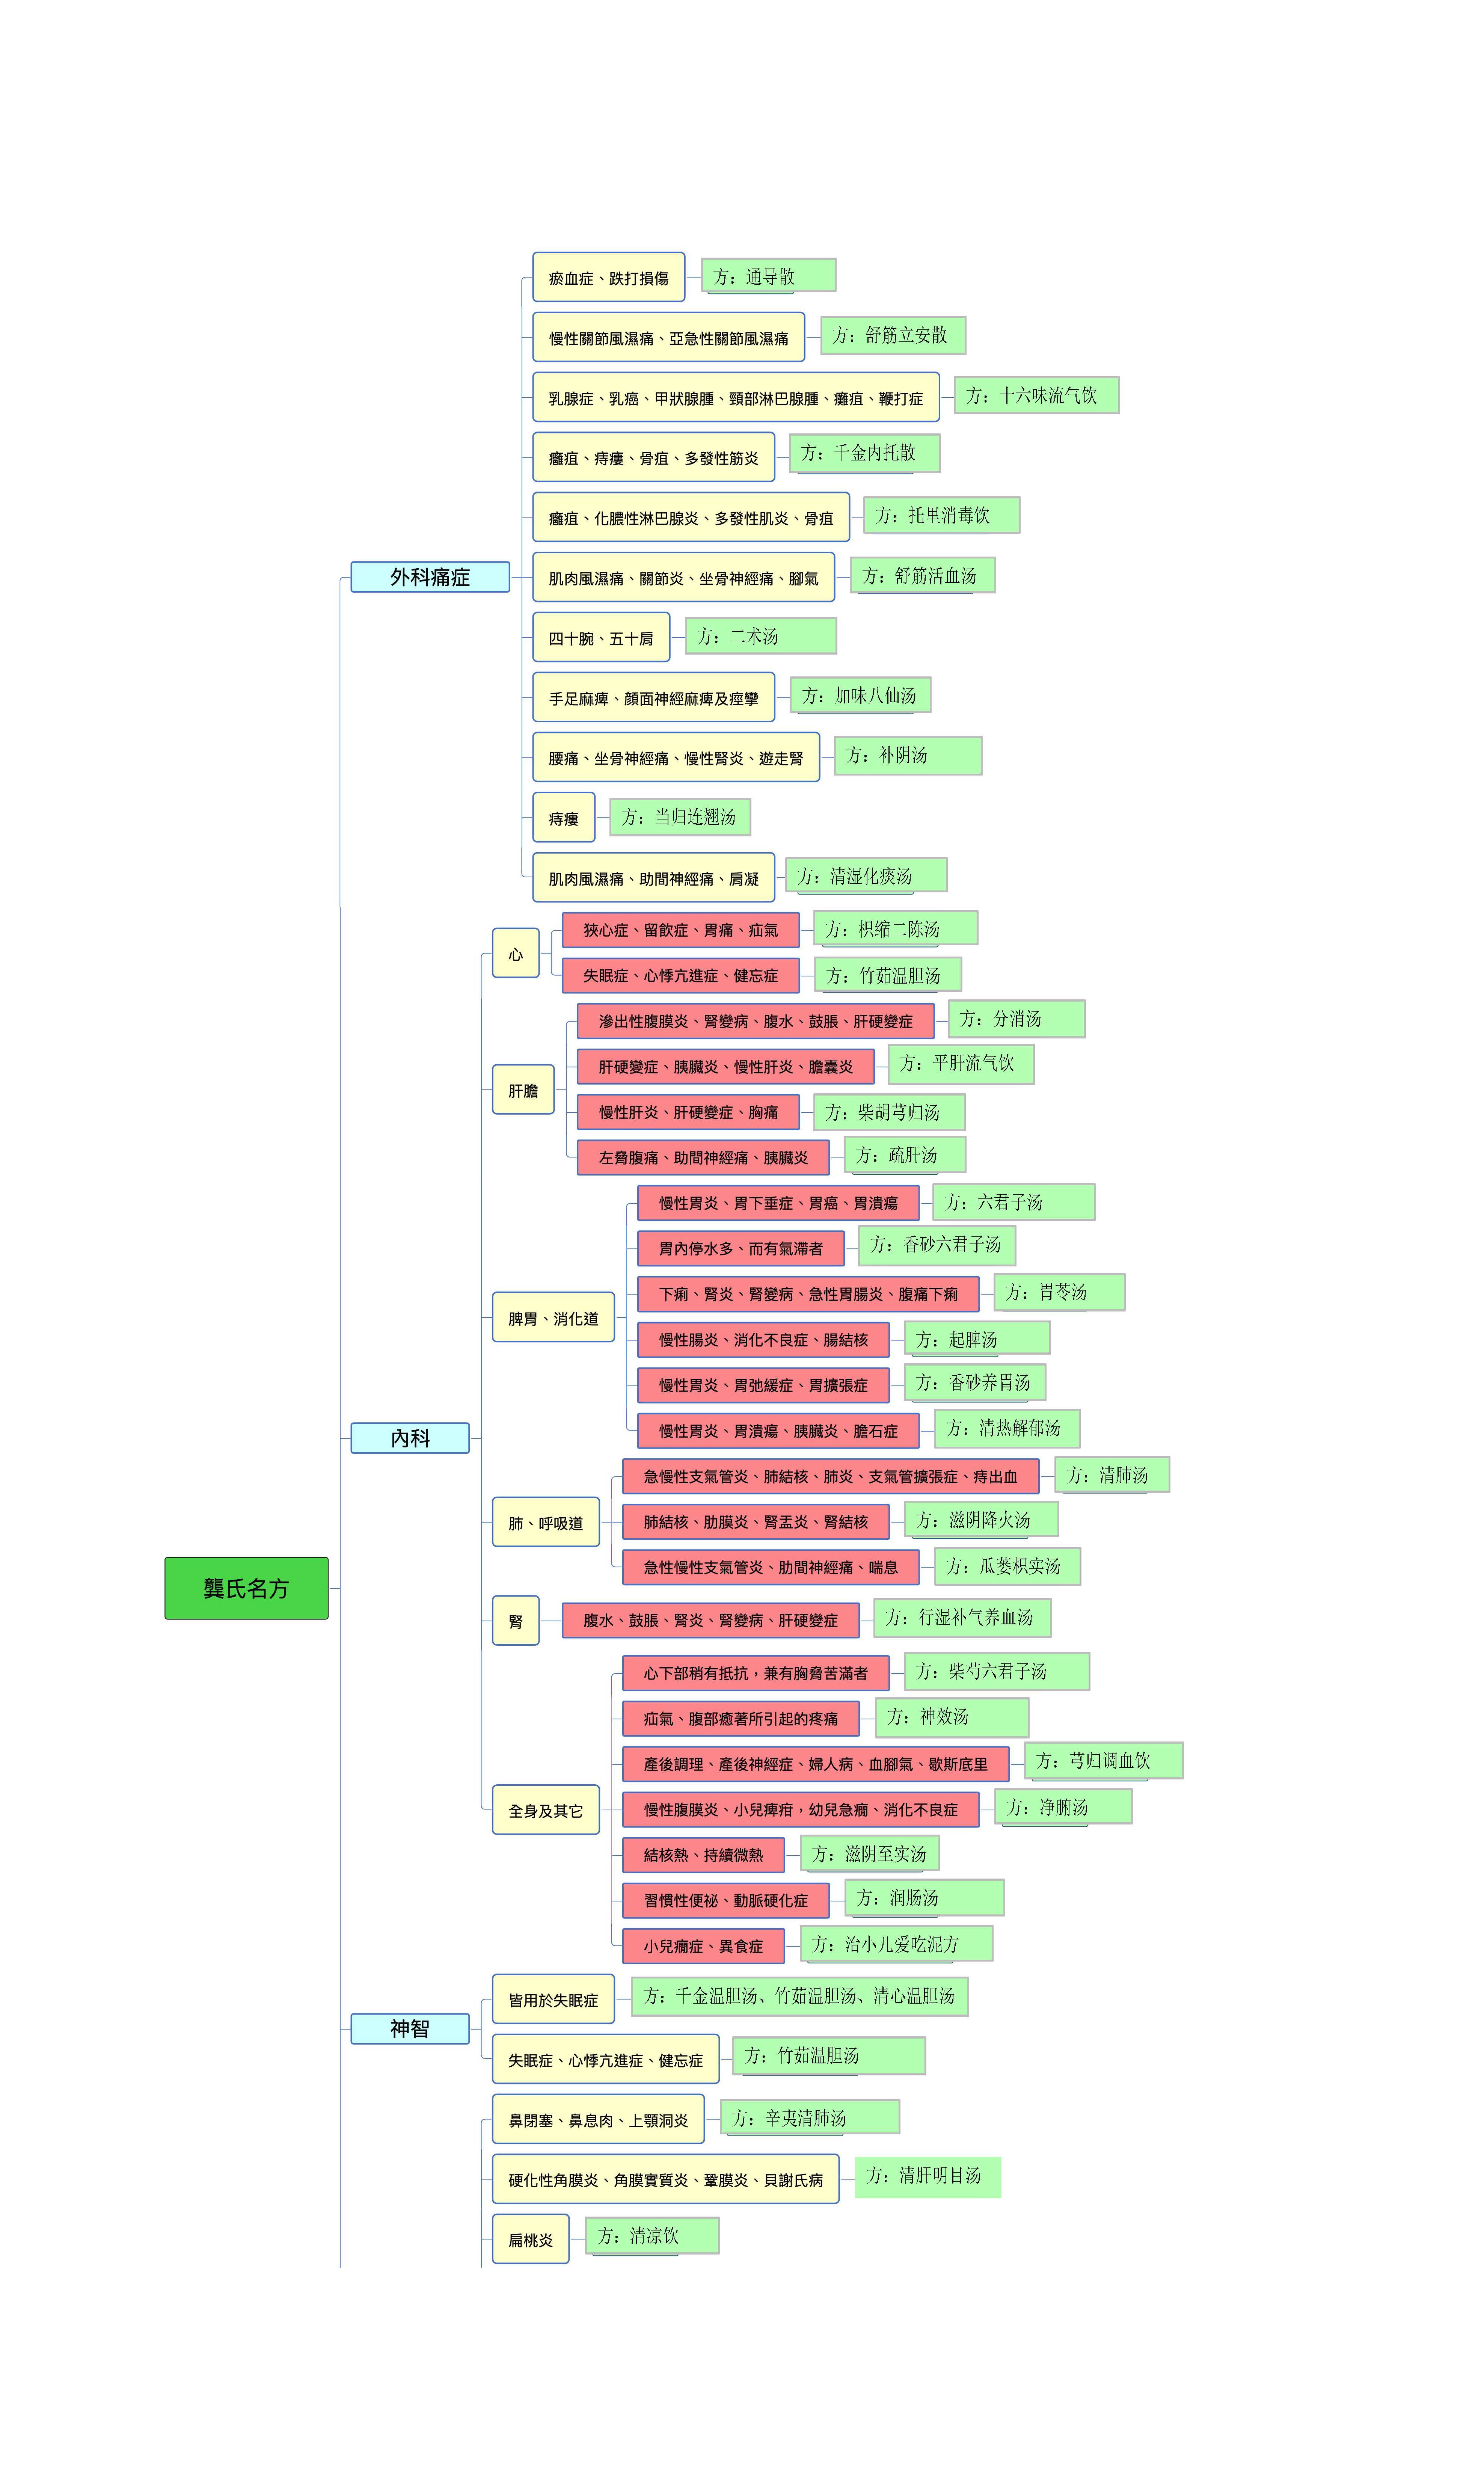1484x2490 pixels.
Task: Select red node 狭心症、留飲症、胃痛、疝氣
Action: point(681,930)
